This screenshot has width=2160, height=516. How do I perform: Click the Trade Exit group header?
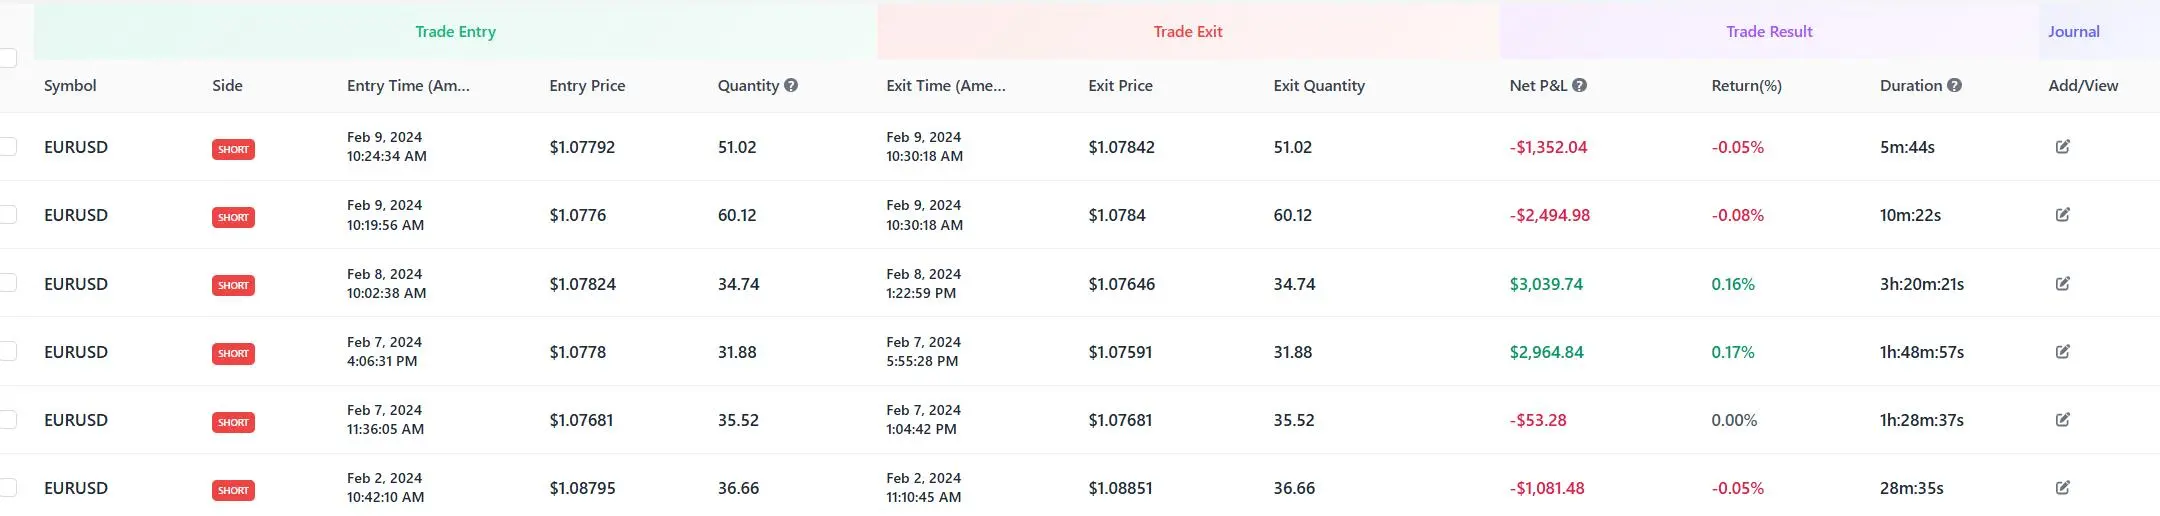1187,32
